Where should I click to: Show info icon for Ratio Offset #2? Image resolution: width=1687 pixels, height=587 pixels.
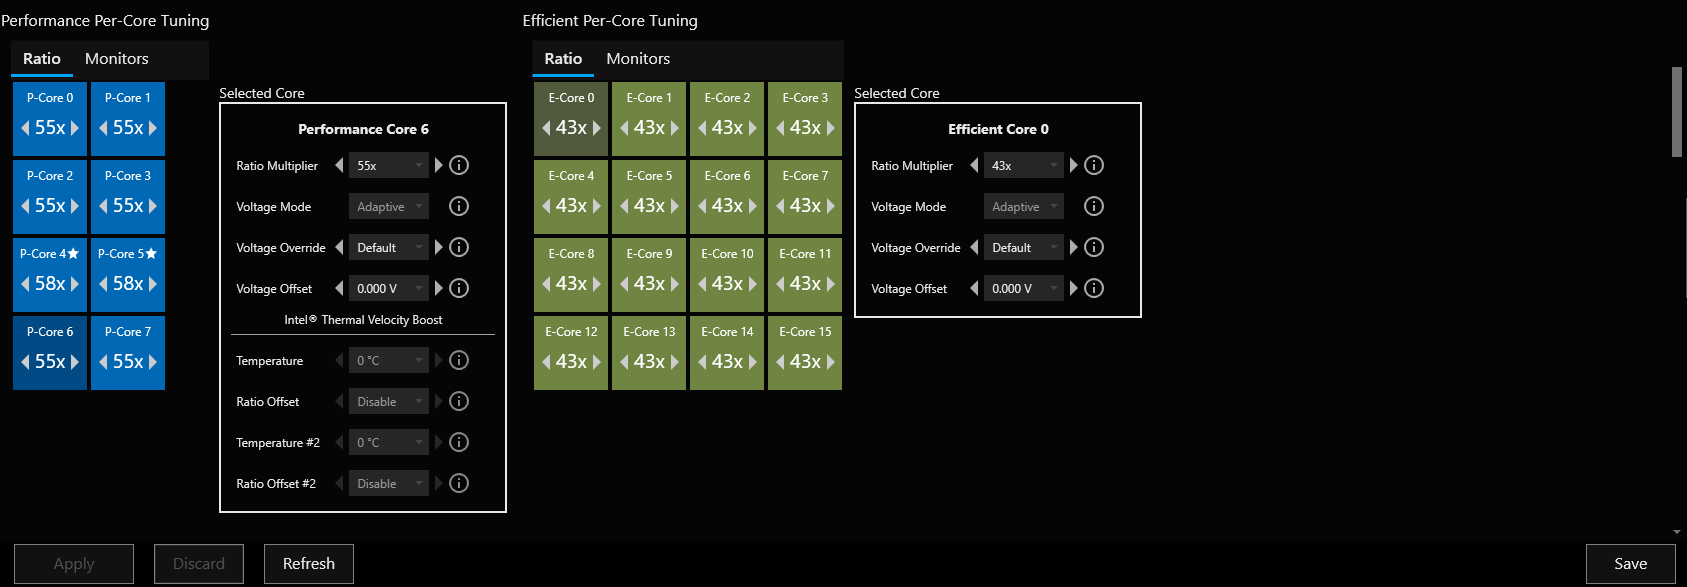click(459, 483)
